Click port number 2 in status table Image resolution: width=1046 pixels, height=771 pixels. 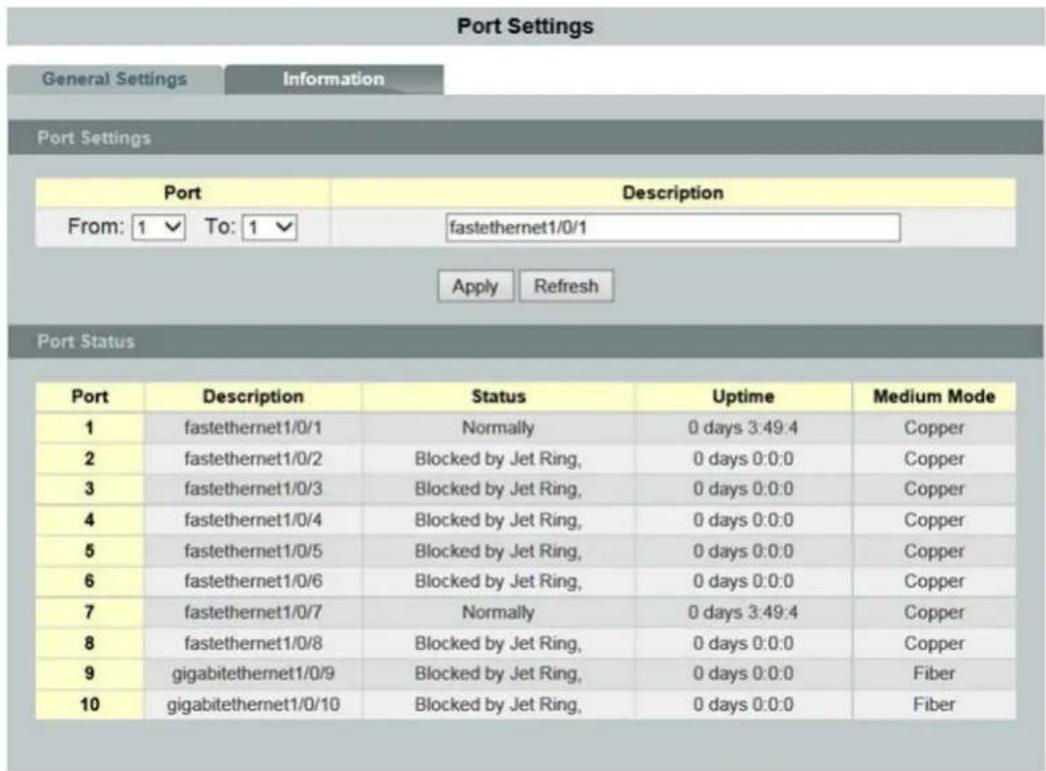pyautogui.click(x=89, y=459)
